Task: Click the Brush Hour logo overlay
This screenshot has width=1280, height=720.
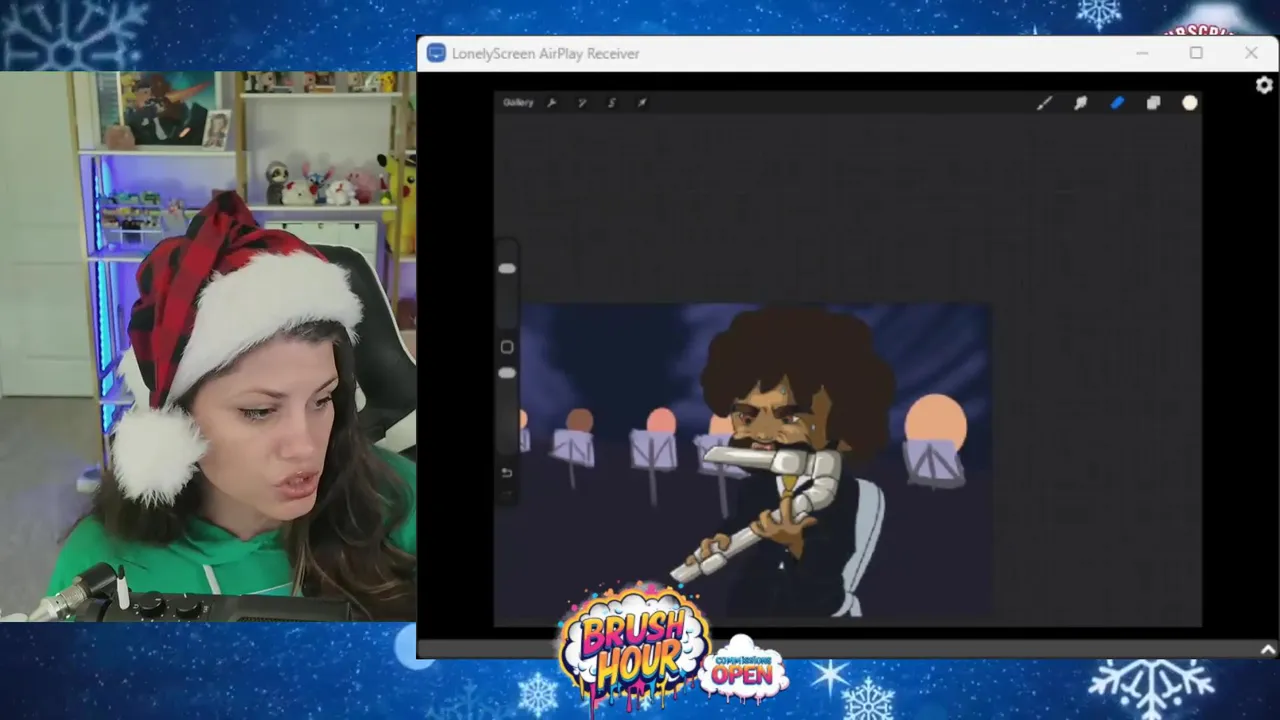Action: tap(634, 648)
